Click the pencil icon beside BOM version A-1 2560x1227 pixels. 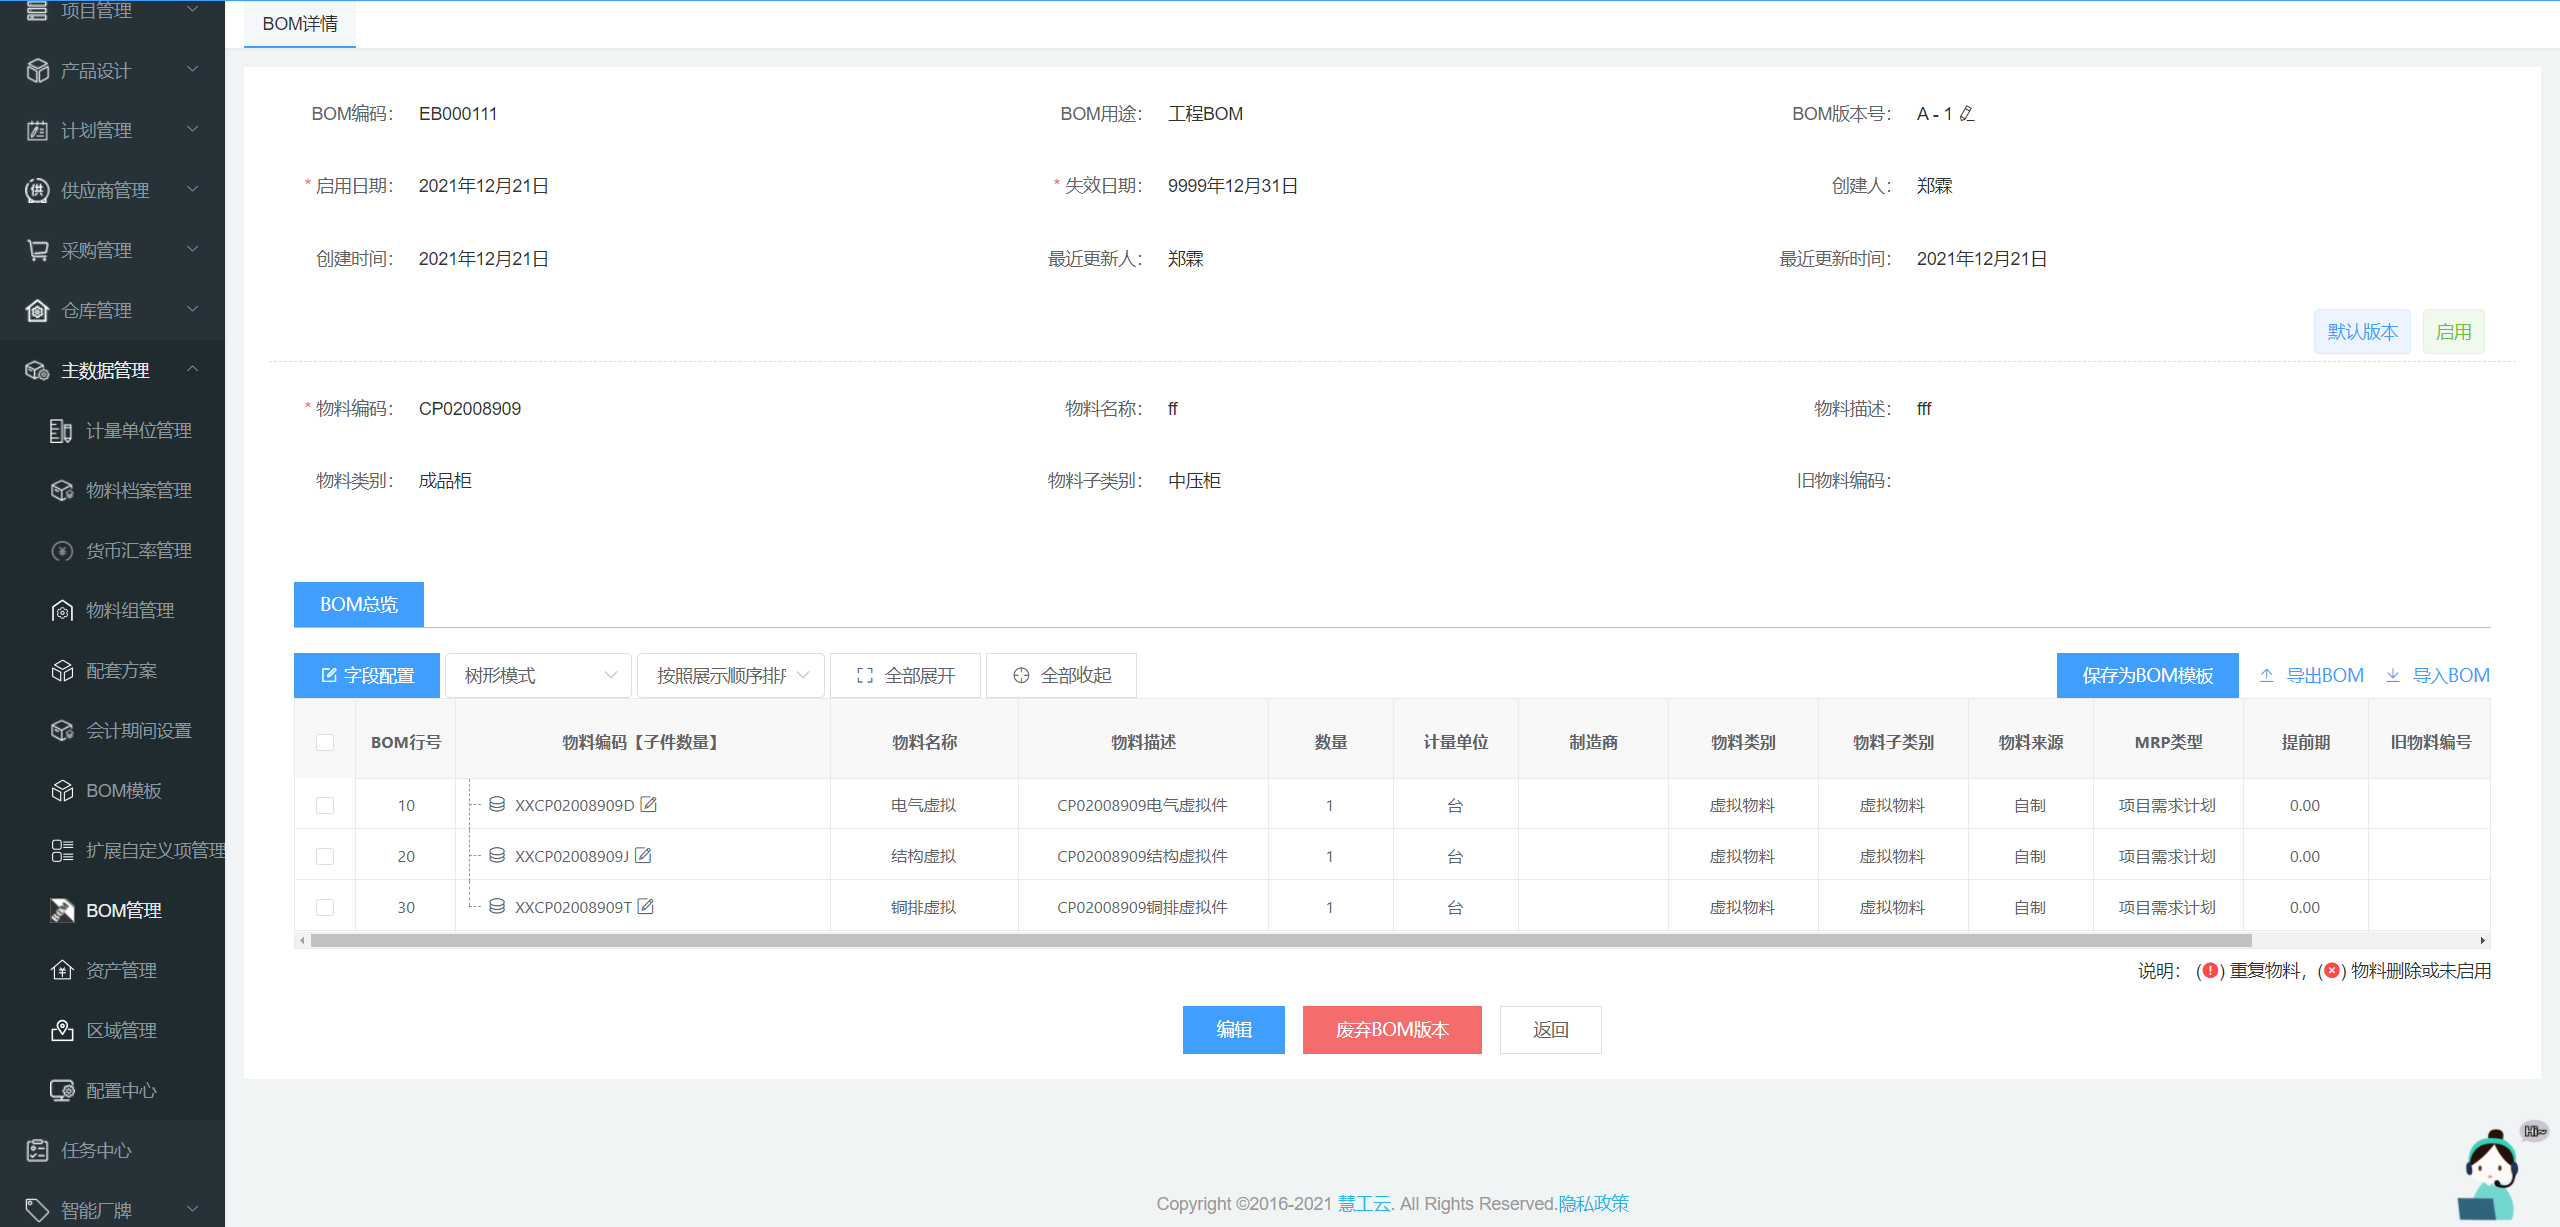1967,114
